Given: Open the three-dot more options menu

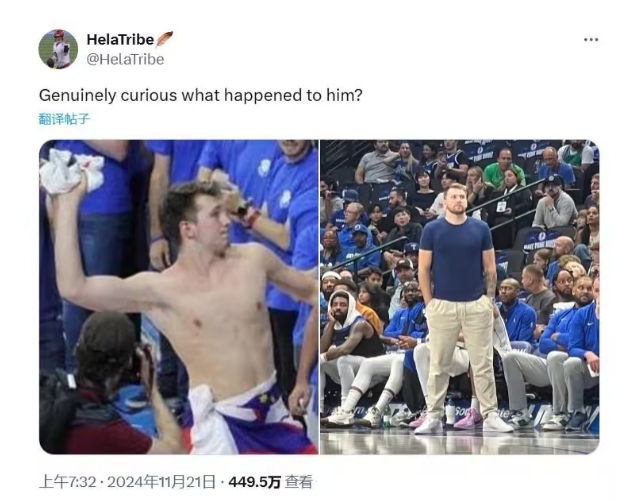Looking at the screenshot, I should point(590,39).
